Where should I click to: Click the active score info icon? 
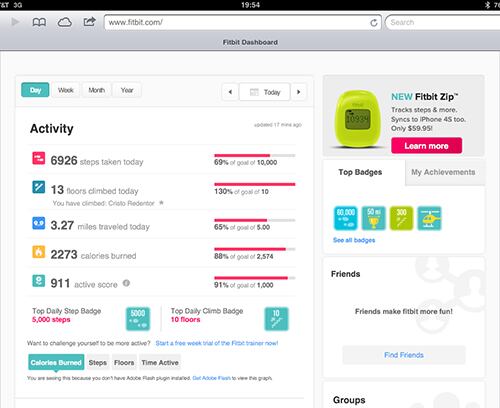[126, 283]
